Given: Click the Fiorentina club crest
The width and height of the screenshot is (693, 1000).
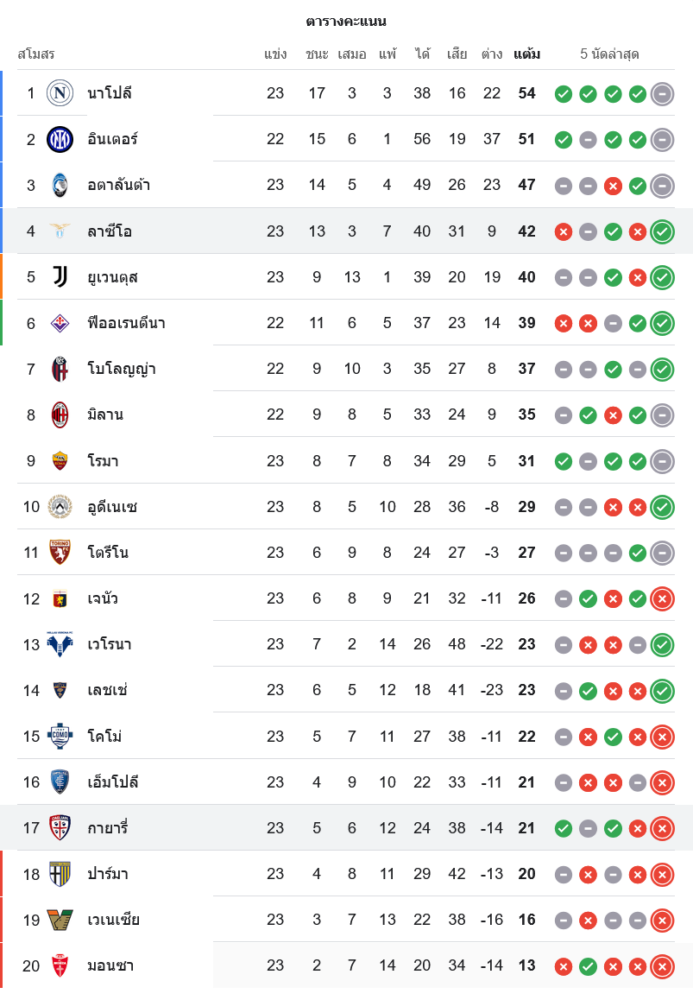Looking at the screenshot, I should pyautogui.click(x=60, y=323).
